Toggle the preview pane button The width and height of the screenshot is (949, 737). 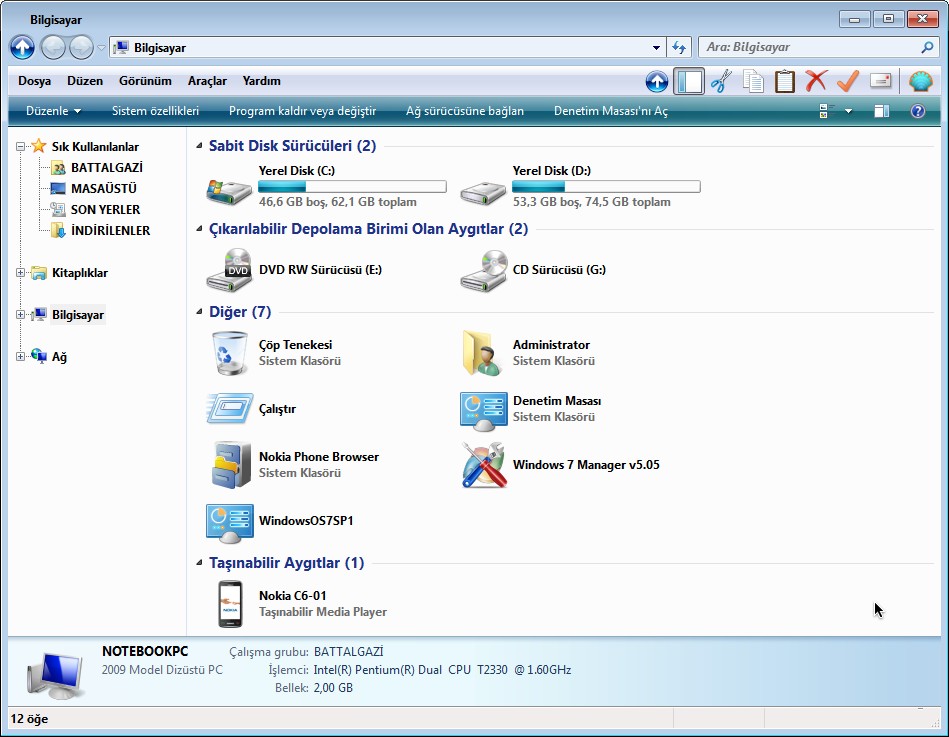click(882, 111)
